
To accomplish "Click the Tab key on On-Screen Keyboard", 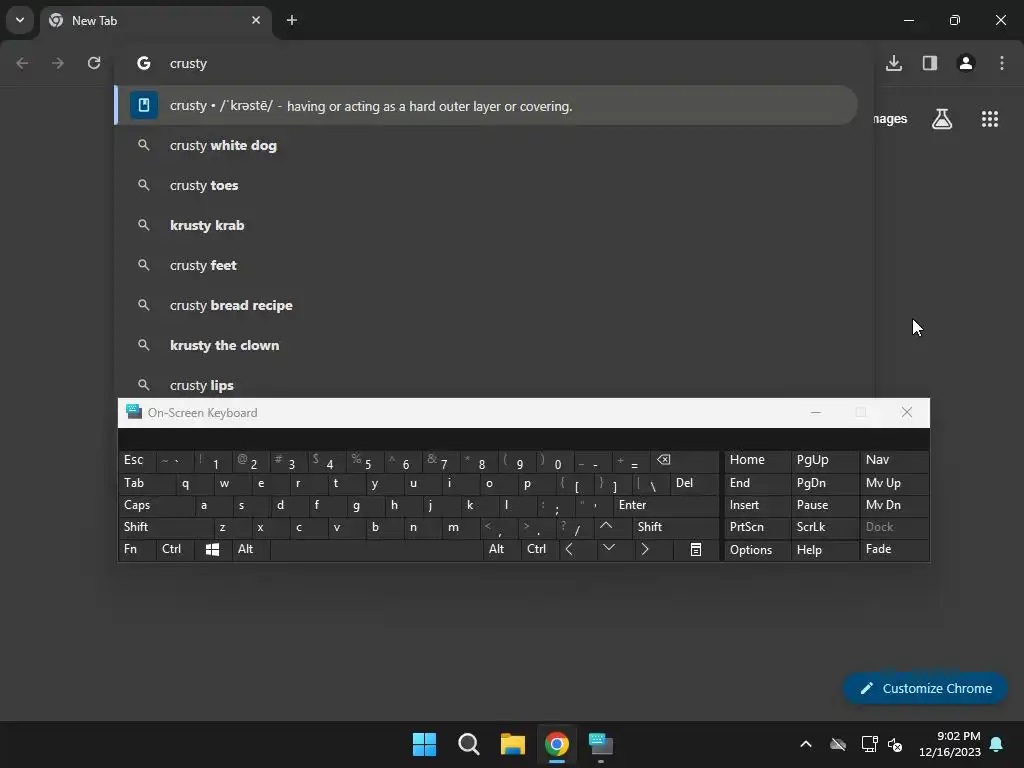I will pyautogui.click(x=148, y=483).
